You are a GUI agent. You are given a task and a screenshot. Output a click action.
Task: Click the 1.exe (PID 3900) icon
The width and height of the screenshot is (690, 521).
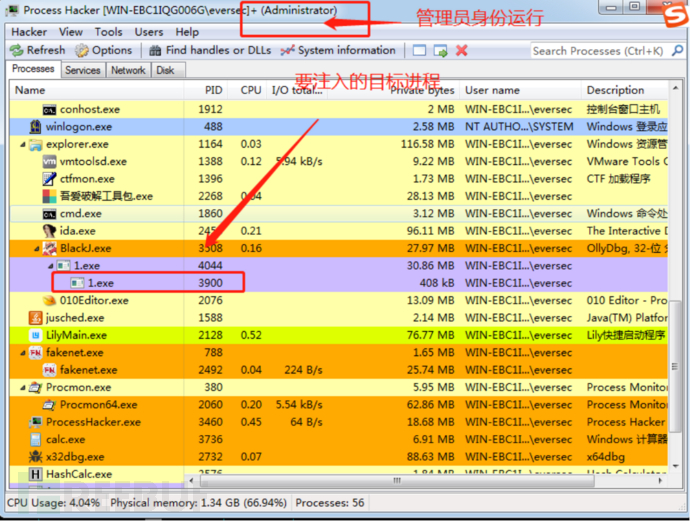point(77,283)
